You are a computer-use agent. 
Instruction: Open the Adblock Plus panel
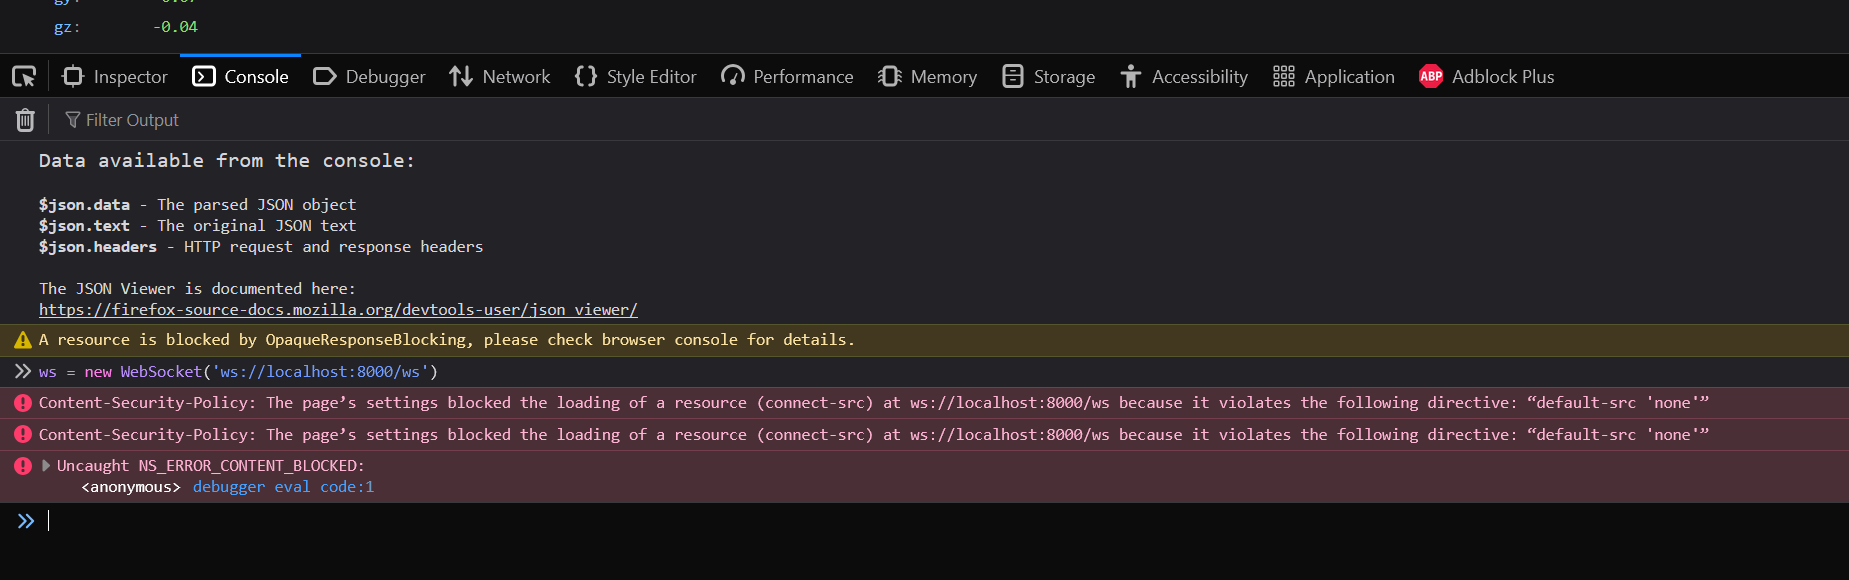point(1487,77)
